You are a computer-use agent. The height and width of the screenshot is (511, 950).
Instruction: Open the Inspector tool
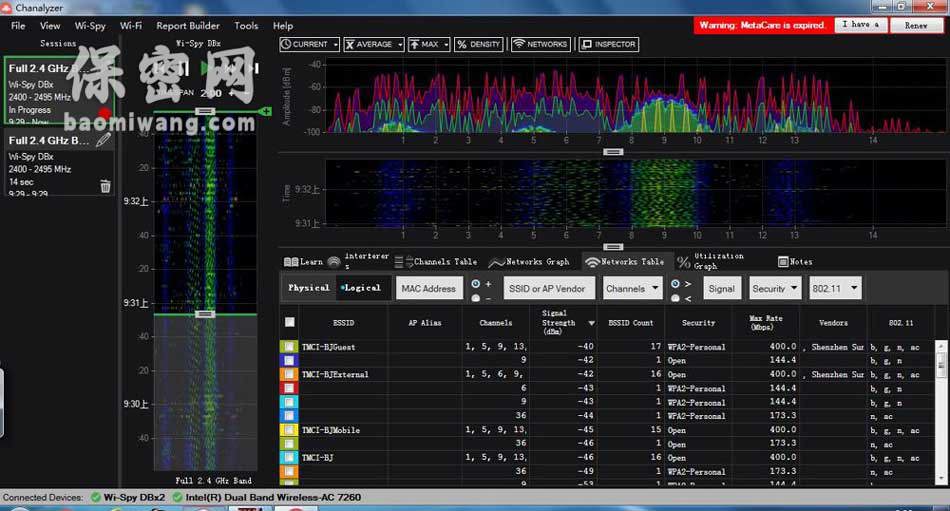pyautogui.click(x=608, y=45)
